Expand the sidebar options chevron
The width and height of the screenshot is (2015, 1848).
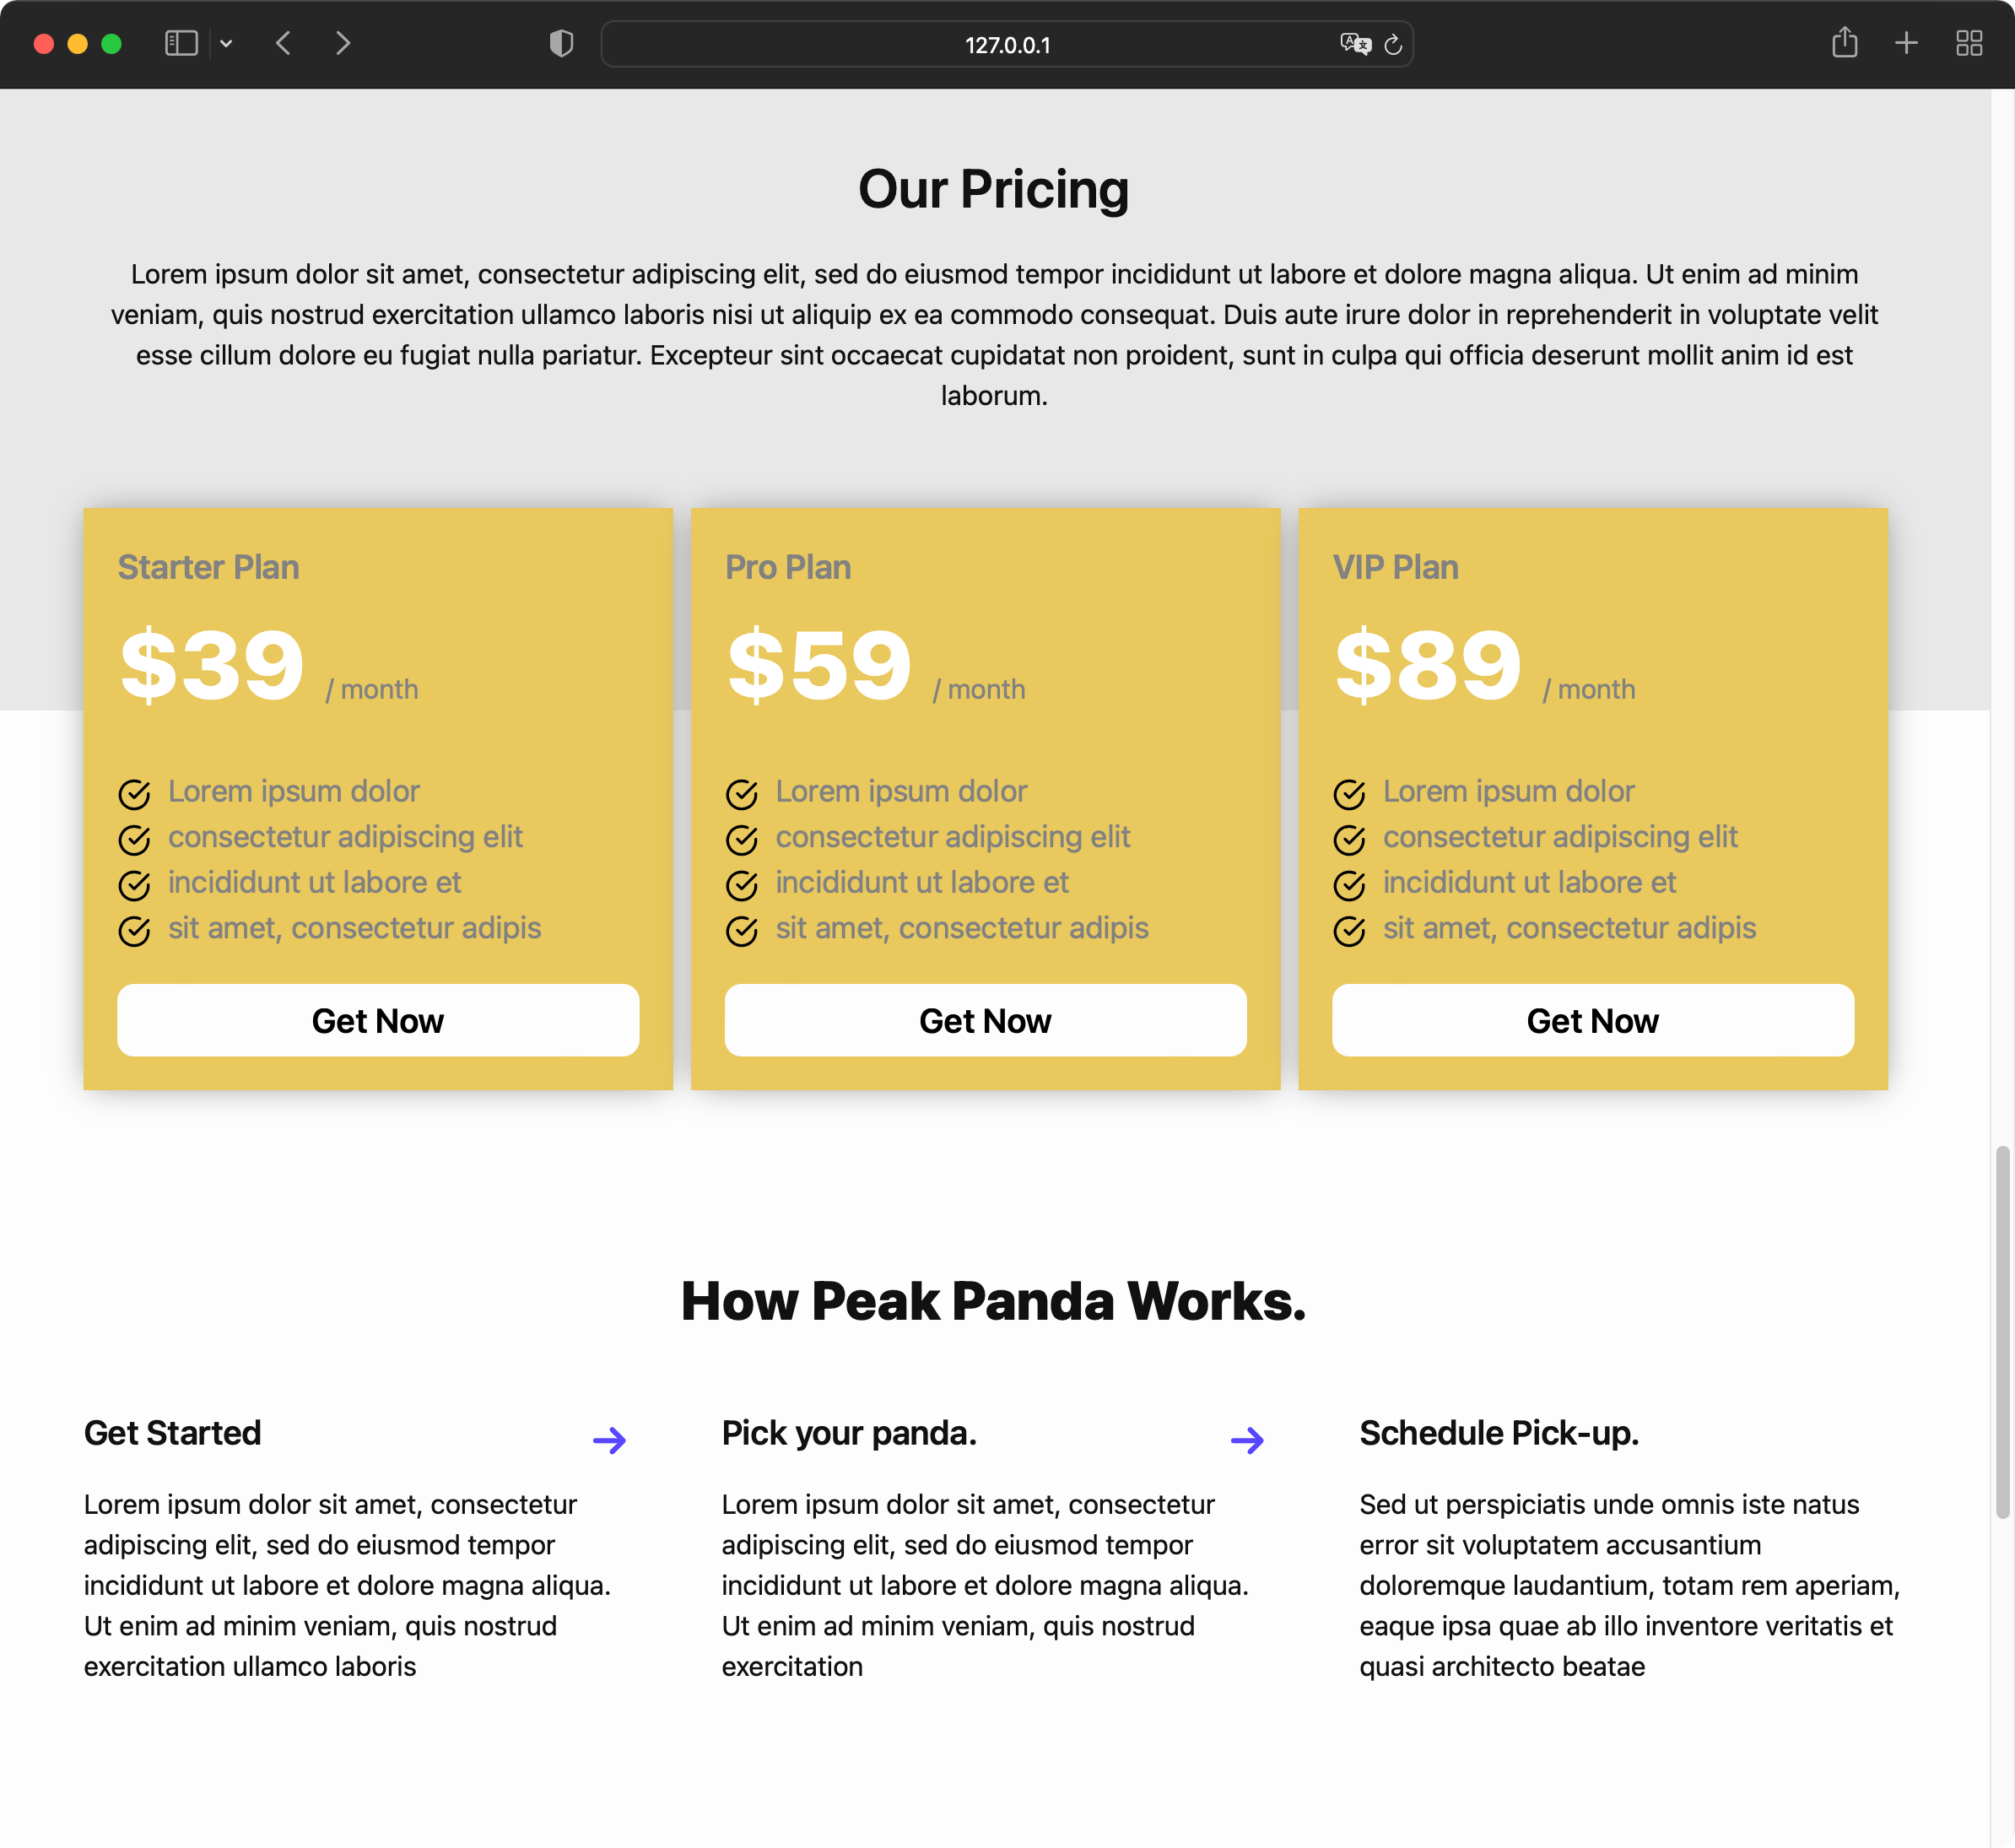pos(225,43)
